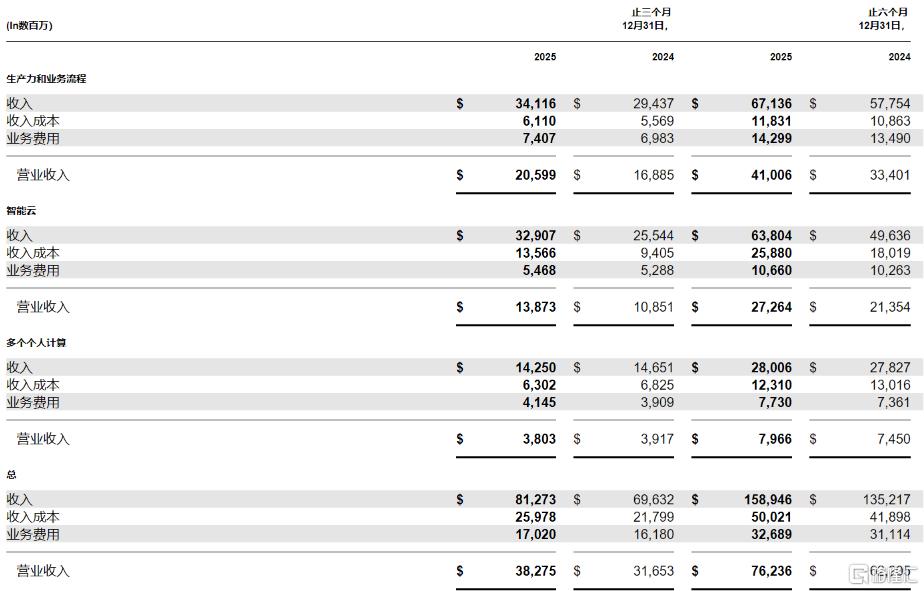The width and height of the screenshot is (924, 591).
Task: Select six-month 2024 生产力 revenue 57,754
Action: pyautogui.click(x=889, y=103)
